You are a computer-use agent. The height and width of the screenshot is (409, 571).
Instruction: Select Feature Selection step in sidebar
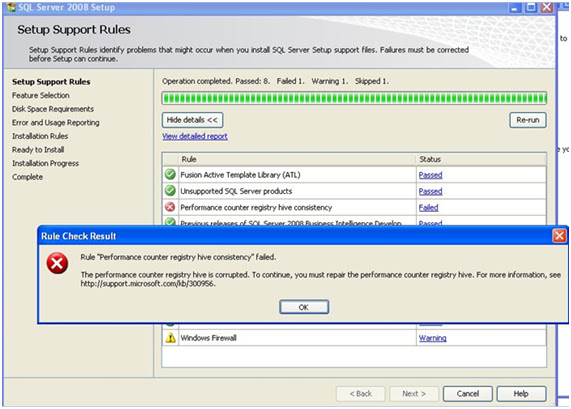point(41,95)
